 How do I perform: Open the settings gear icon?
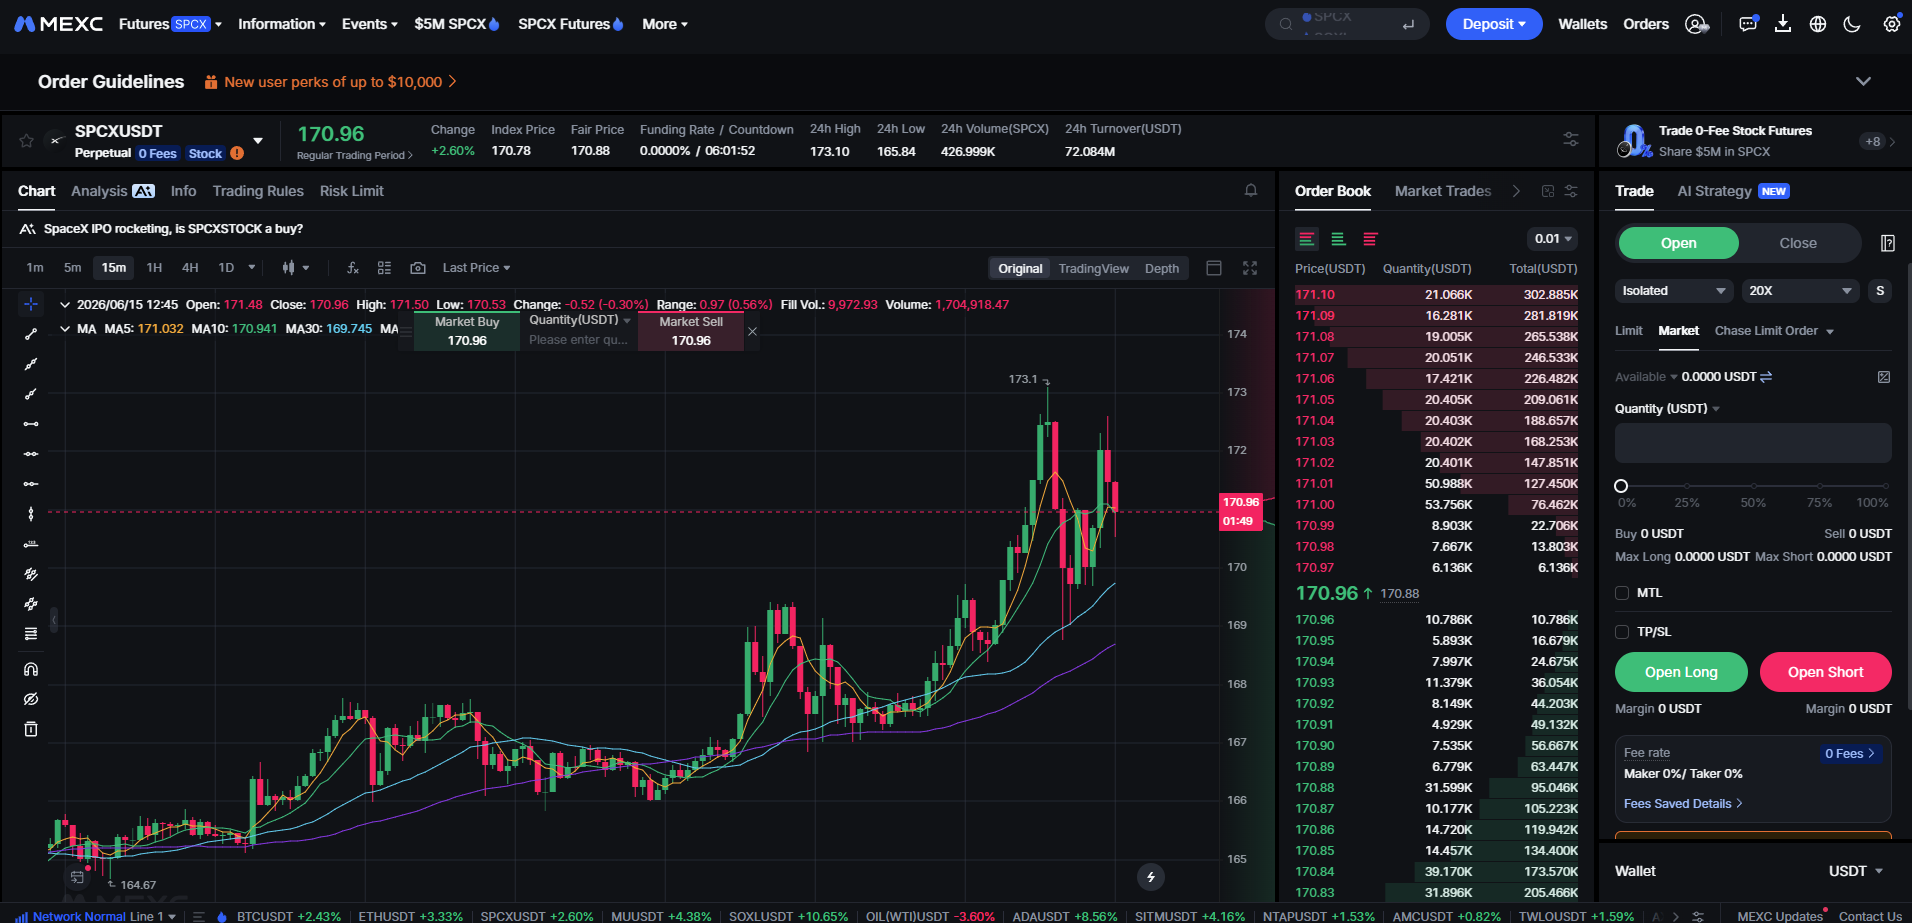1892,24
